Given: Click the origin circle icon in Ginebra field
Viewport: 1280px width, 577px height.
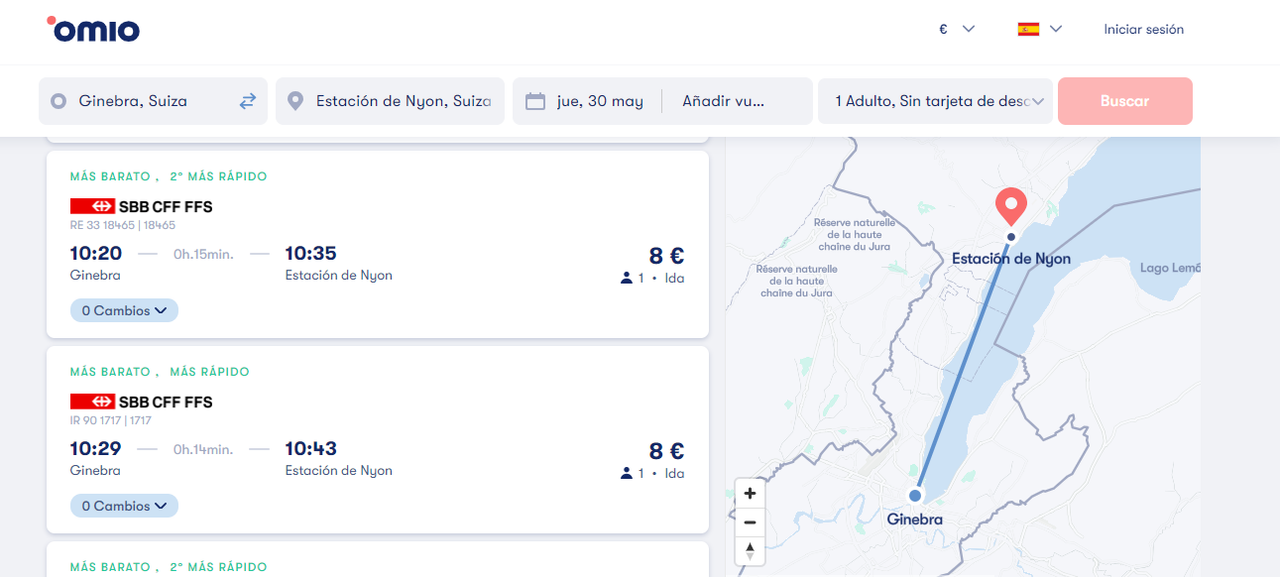Looking at the screenshot, I should [59, 101].
